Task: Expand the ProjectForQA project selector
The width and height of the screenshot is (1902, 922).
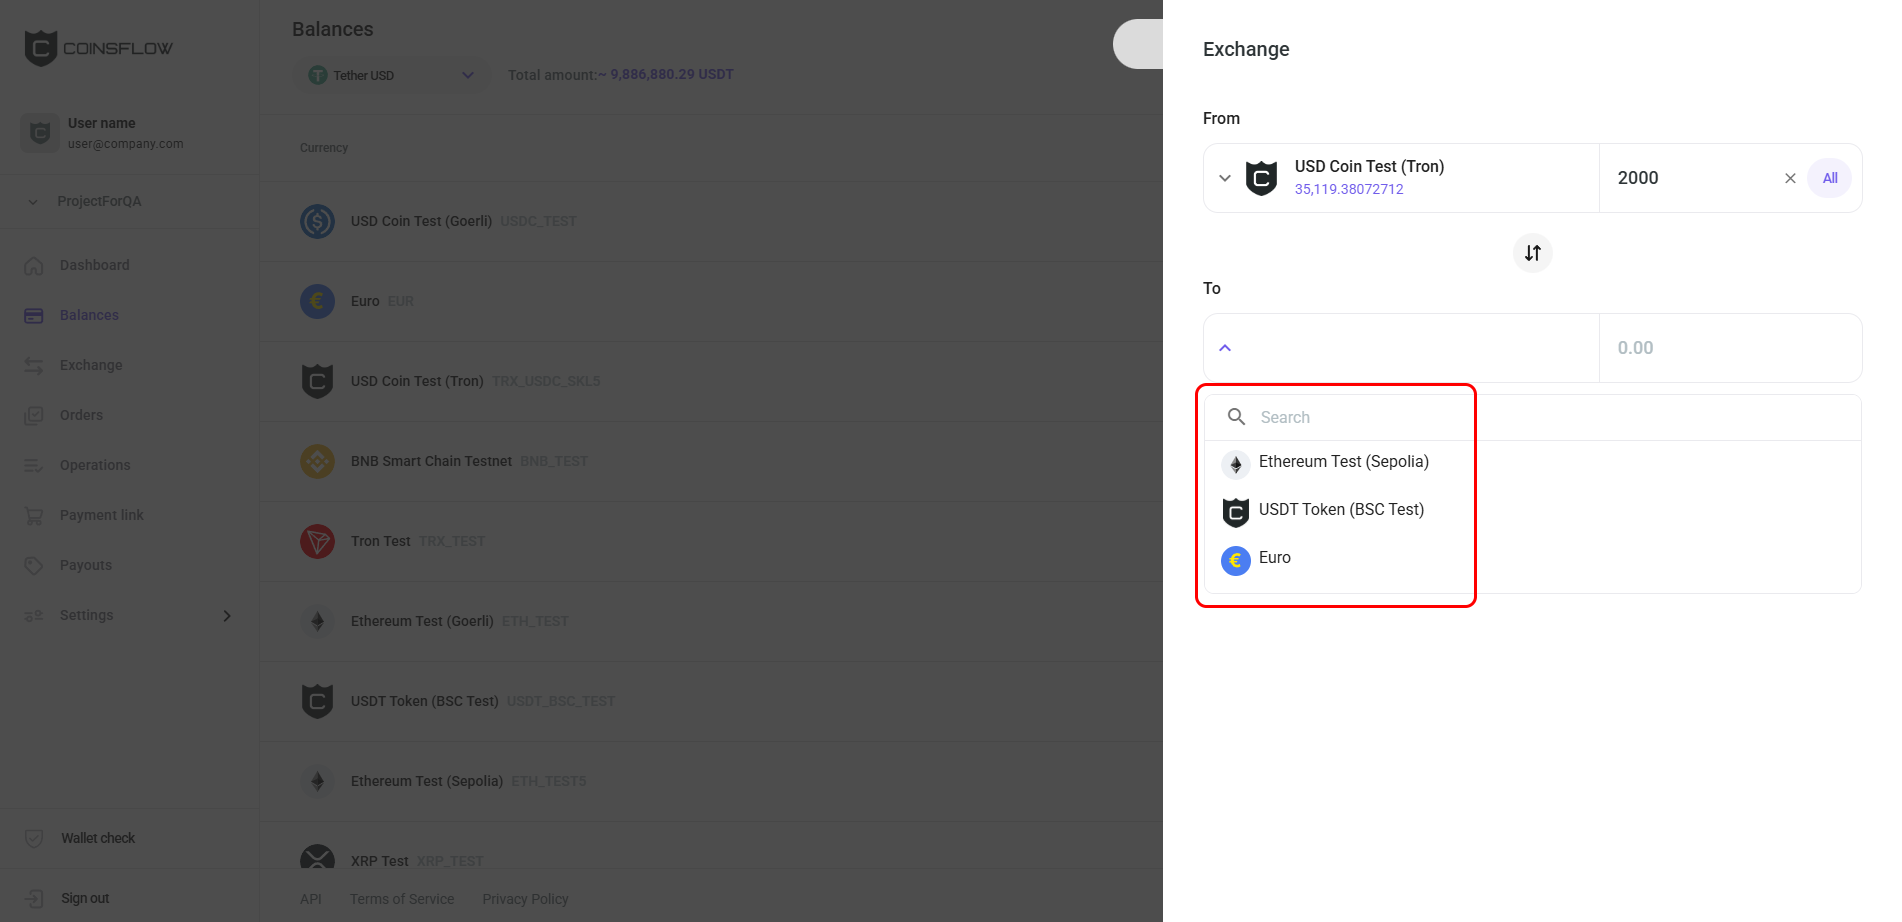Action: click(98, 201)
